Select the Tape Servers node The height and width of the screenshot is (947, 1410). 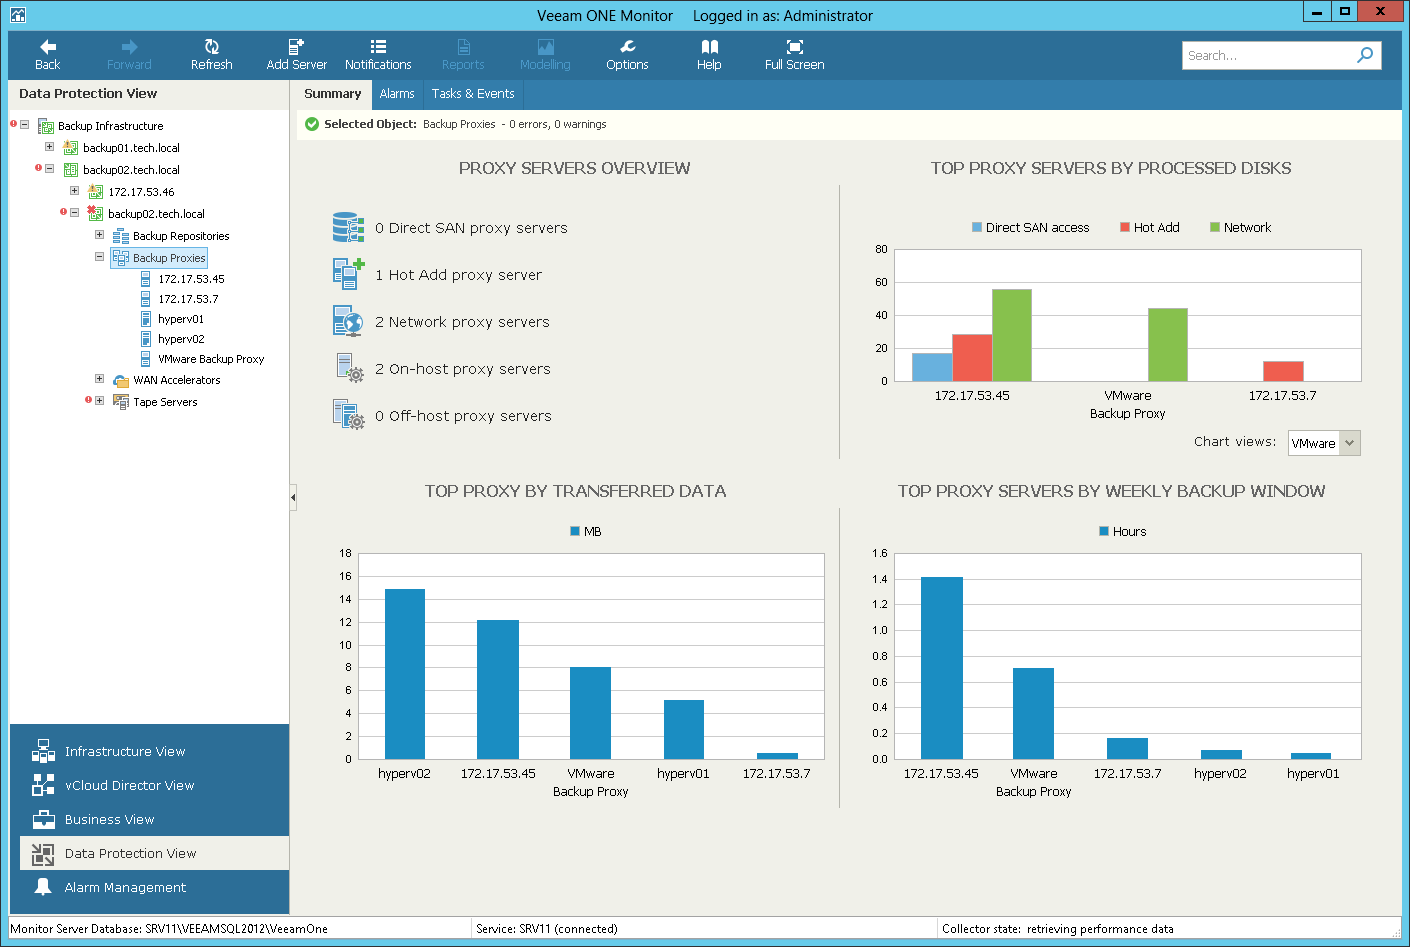[x=165, y=402]
